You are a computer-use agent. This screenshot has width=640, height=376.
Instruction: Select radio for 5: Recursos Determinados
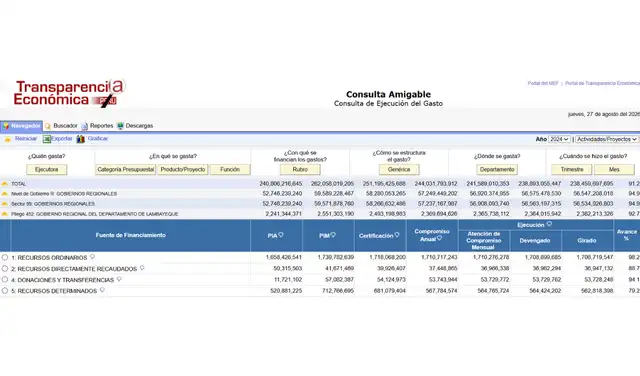click(x=5, y=291)
